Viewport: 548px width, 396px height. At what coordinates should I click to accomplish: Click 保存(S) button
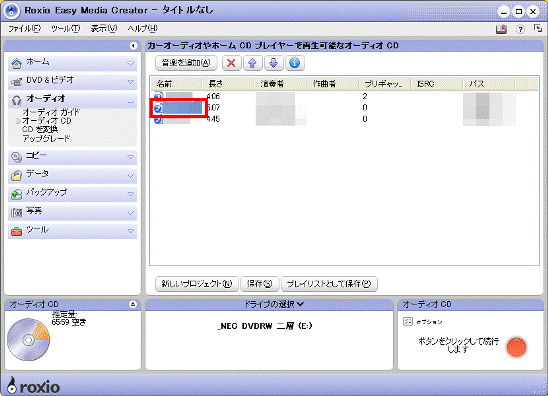pyautogui.click(x=260, y=284)
